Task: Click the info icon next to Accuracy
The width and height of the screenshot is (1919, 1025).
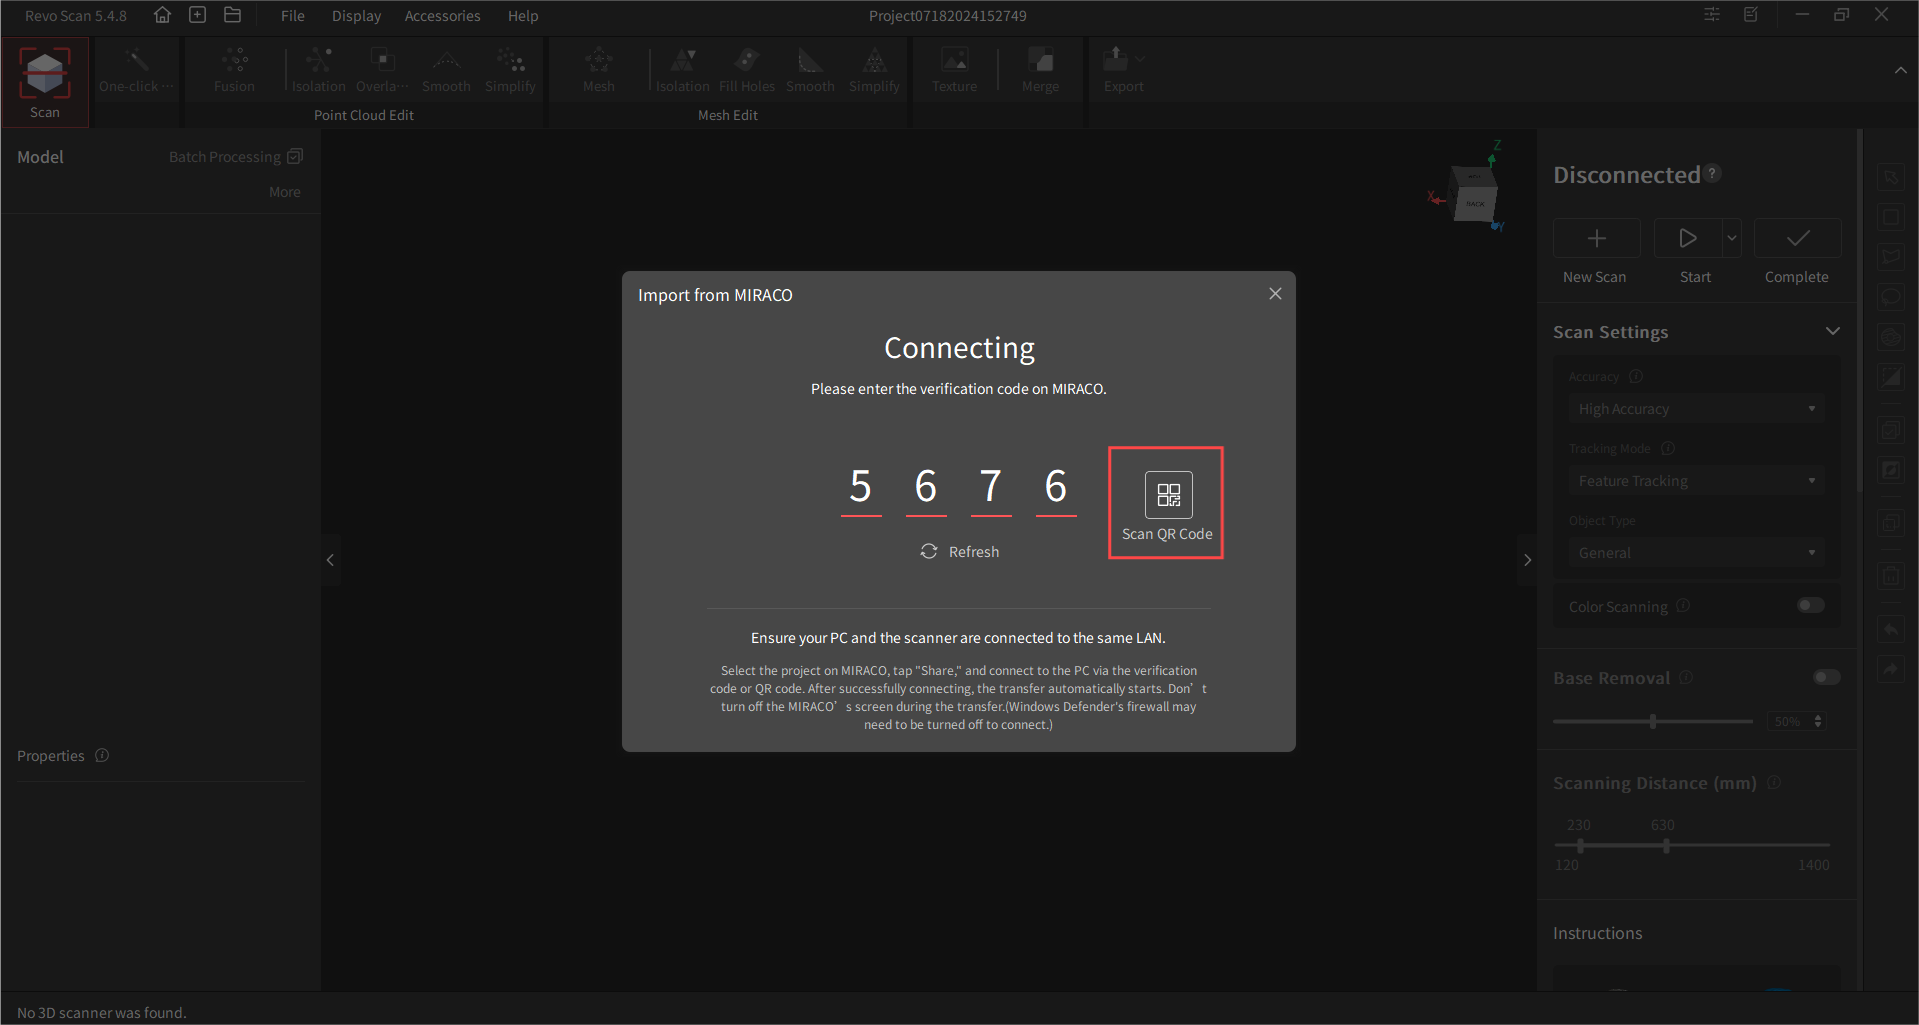Action: click(1636, 376)
